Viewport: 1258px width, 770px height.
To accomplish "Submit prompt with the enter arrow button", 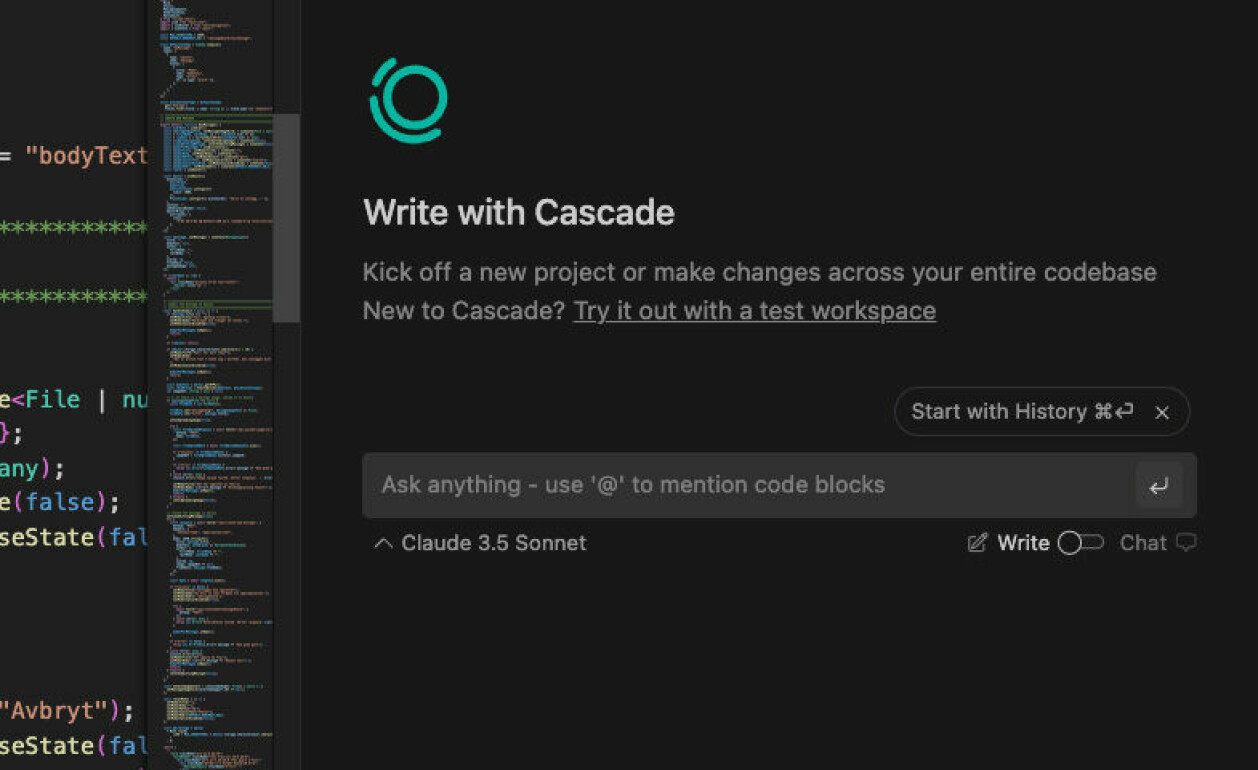I will pyautogui.click(x=1159, y=486).
